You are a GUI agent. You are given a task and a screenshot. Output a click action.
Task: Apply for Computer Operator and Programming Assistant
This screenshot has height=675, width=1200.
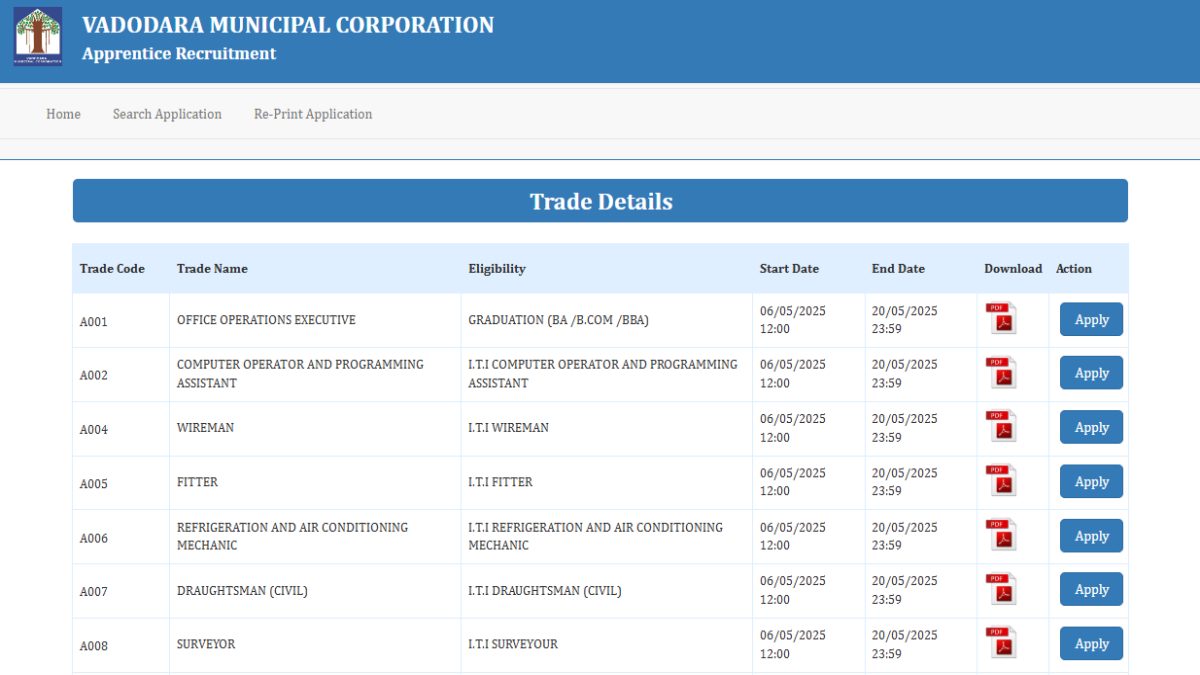tap(1091, 373)
